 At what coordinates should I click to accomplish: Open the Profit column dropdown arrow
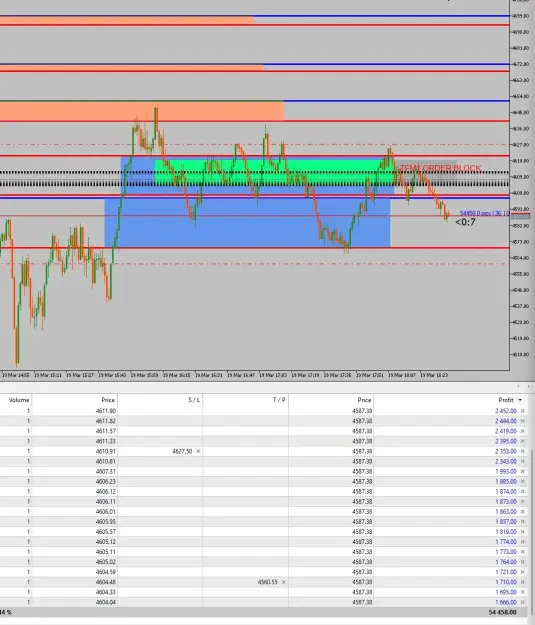coord(520,400)
